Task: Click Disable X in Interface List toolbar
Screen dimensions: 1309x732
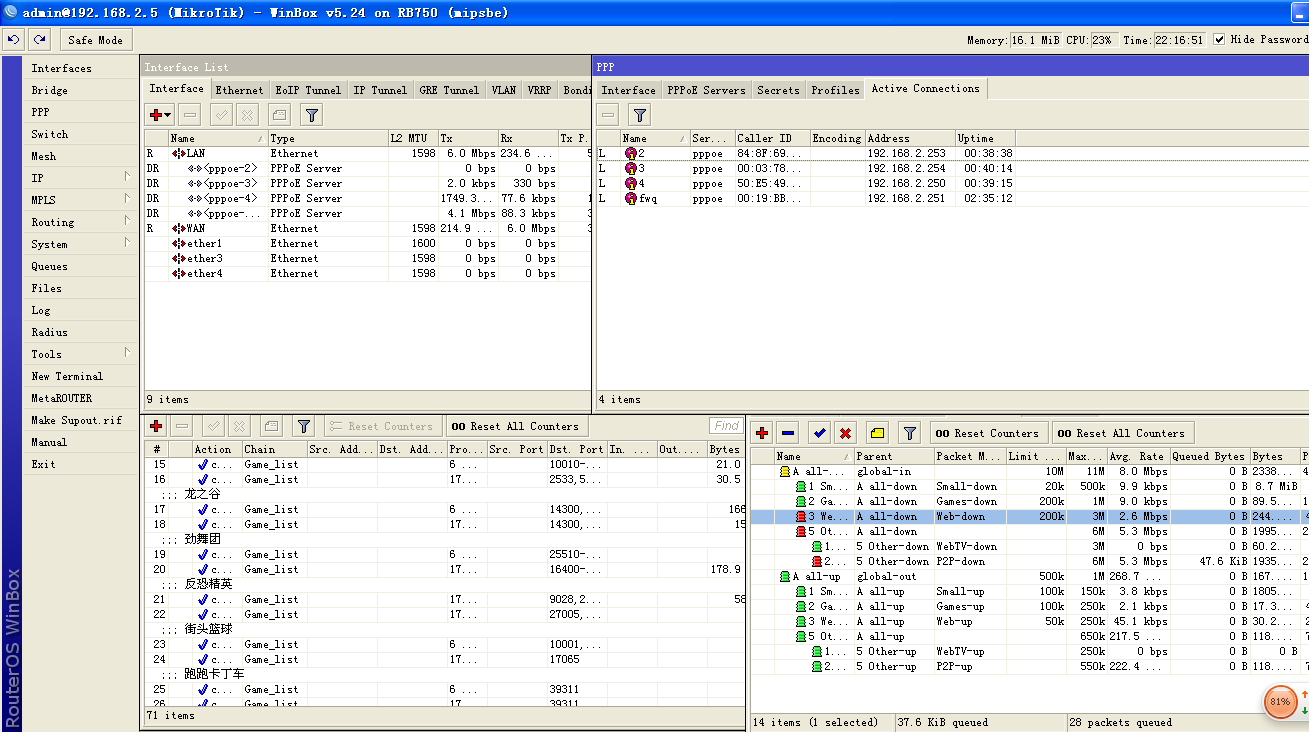Action: [x=248, y=115]
